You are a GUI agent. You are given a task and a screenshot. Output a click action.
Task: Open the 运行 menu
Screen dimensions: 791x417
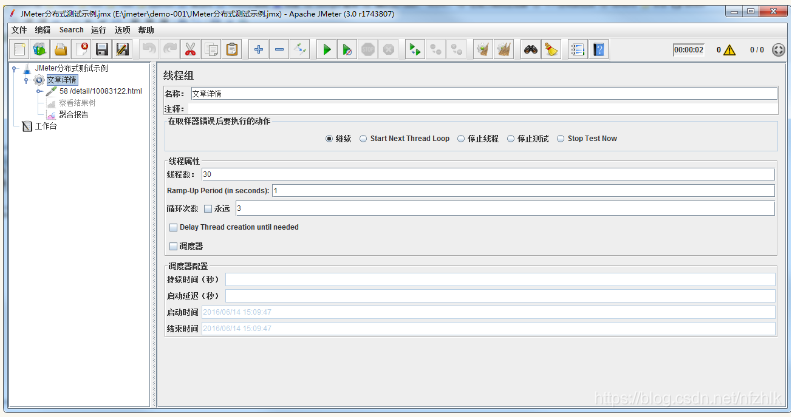[98, 30]
